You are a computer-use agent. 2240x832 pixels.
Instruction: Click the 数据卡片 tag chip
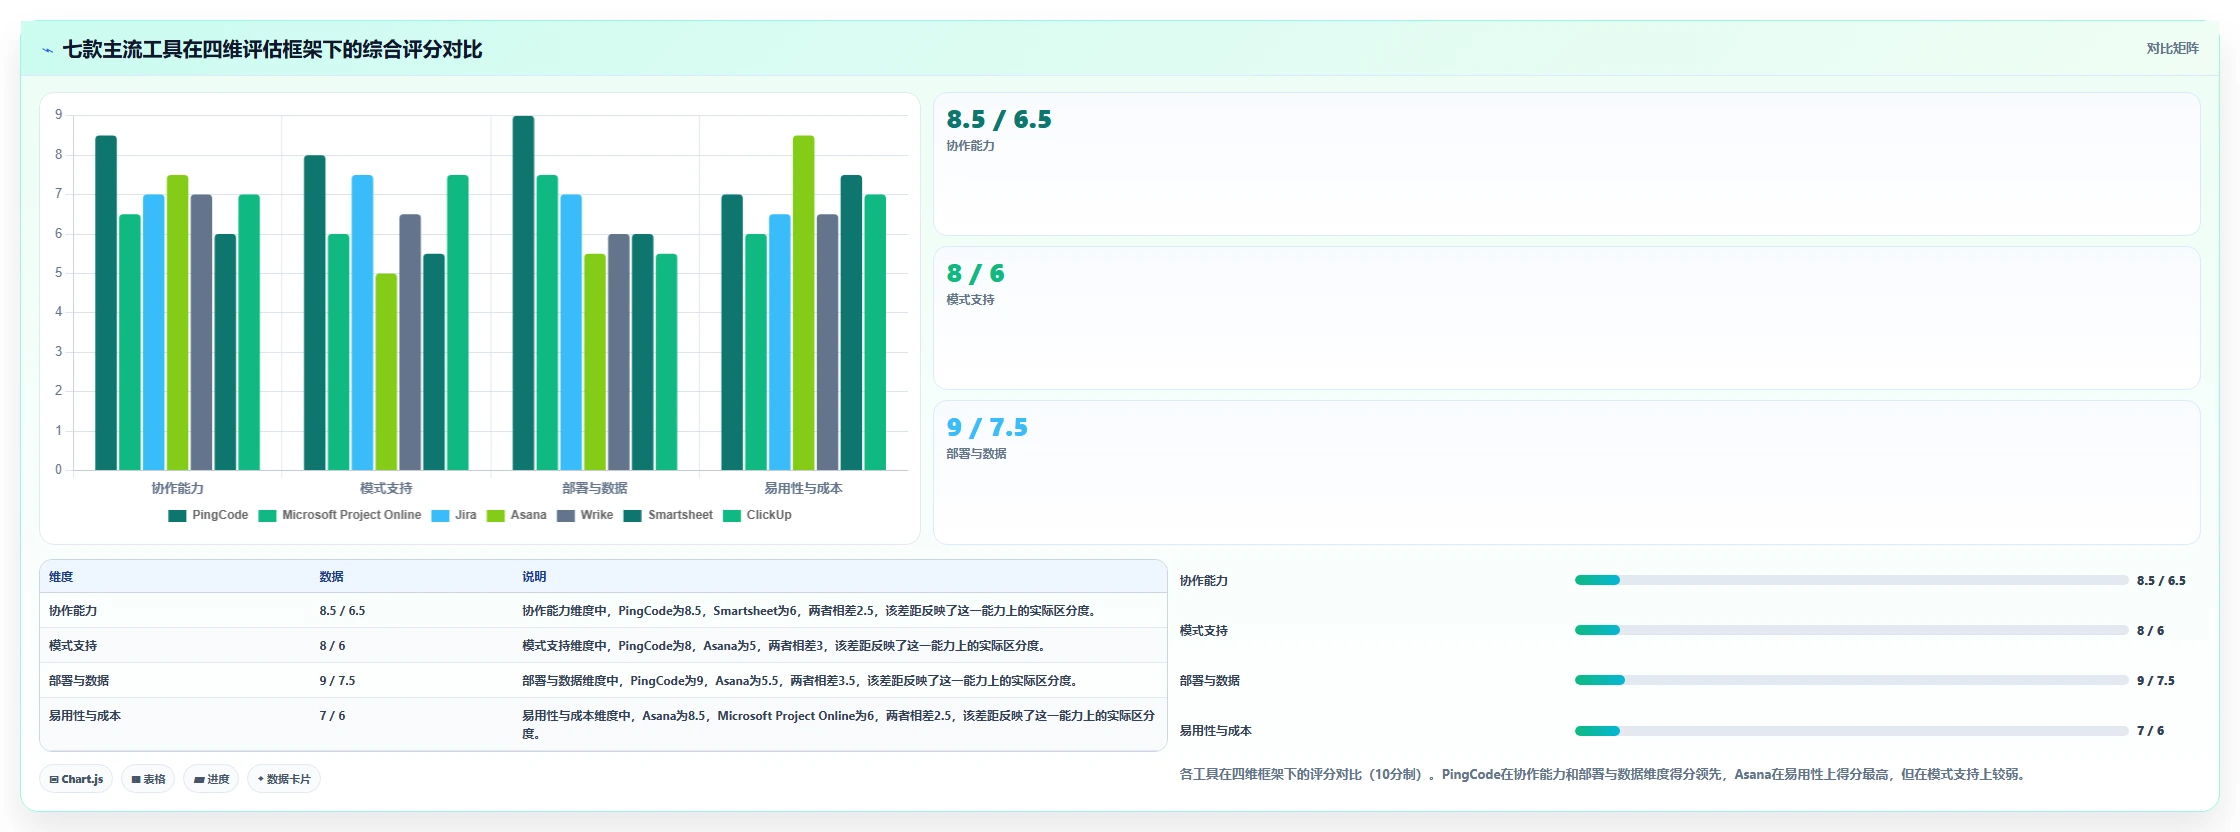tap(284, 779)
